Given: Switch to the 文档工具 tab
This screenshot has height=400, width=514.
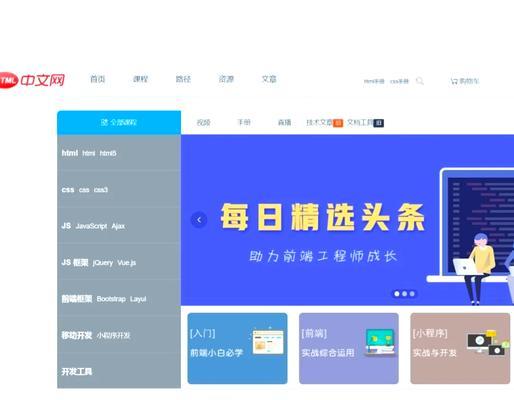Looking at the screenshot, I should pos(360,123).
